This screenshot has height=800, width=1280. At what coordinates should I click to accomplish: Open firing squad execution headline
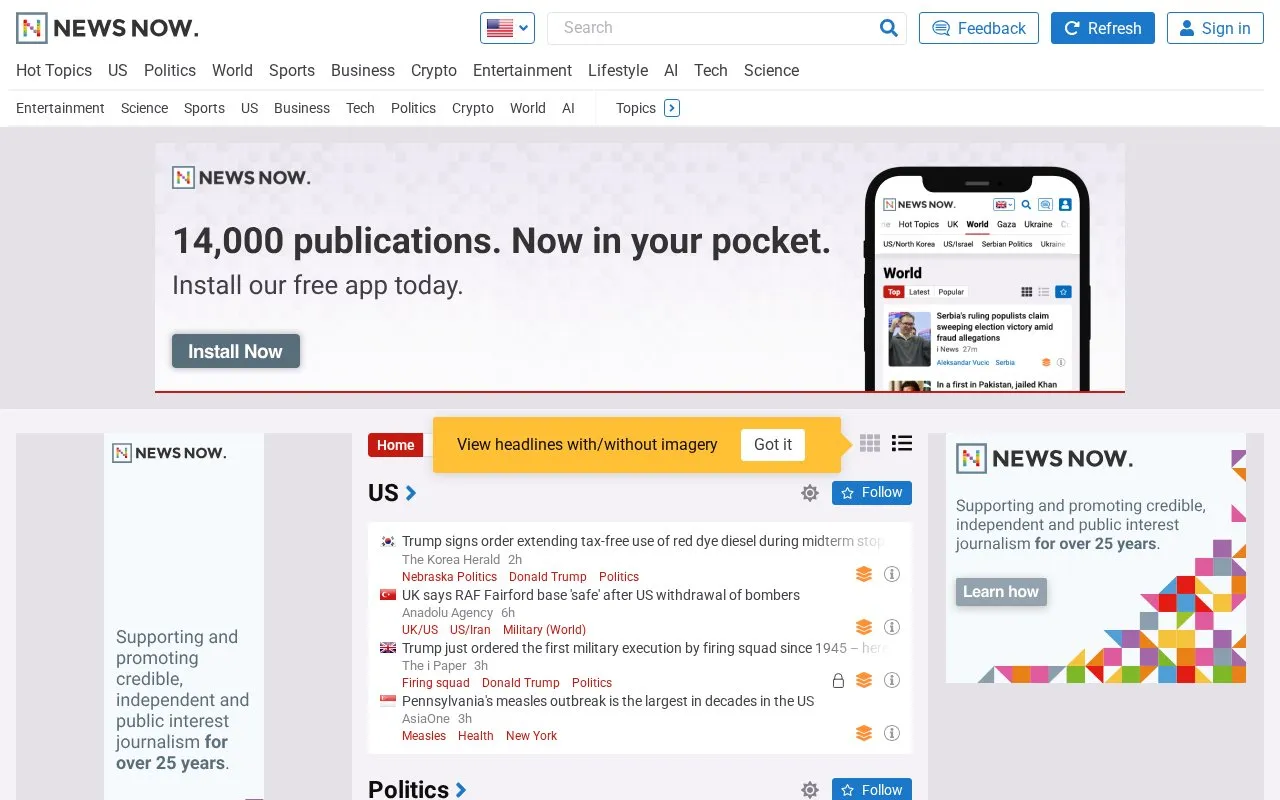coord(643,648)
